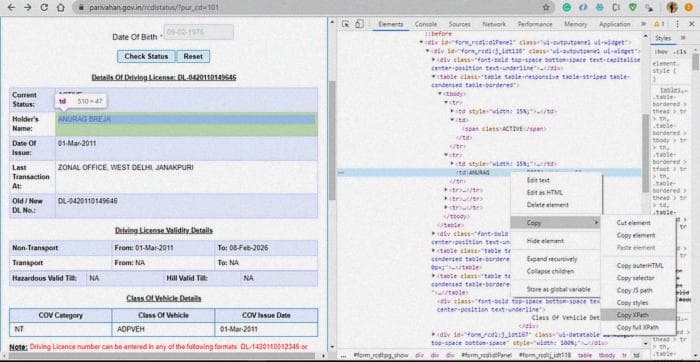Reload the parivahan page
Image resolution: width=700 pixels, height=362 pixels.
point(44,8)
